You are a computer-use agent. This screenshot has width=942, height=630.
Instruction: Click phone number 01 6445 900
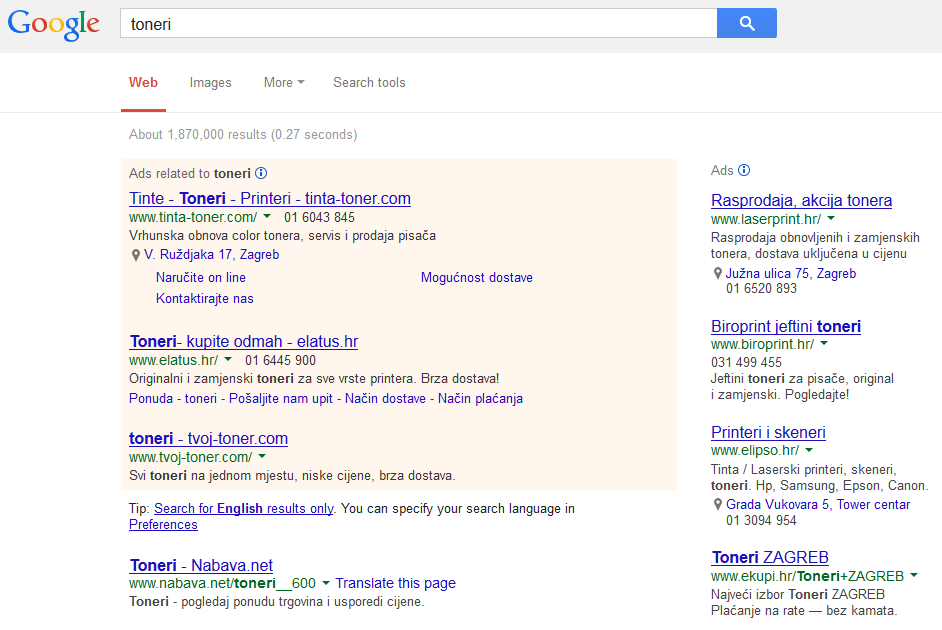click(280, 360)
